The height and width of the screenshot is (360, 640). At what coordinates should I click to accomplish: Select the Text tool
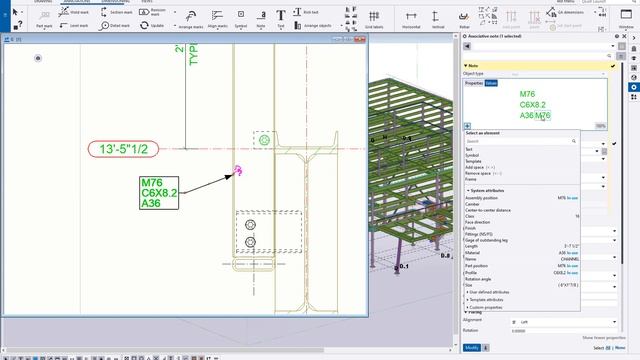tap(281, 19)
